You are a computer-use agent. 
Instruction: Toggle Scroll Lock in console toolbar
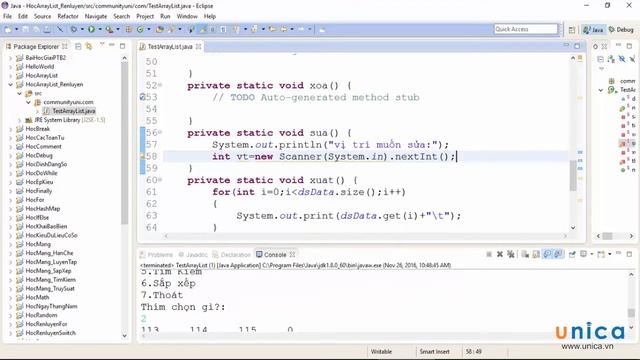536,254
